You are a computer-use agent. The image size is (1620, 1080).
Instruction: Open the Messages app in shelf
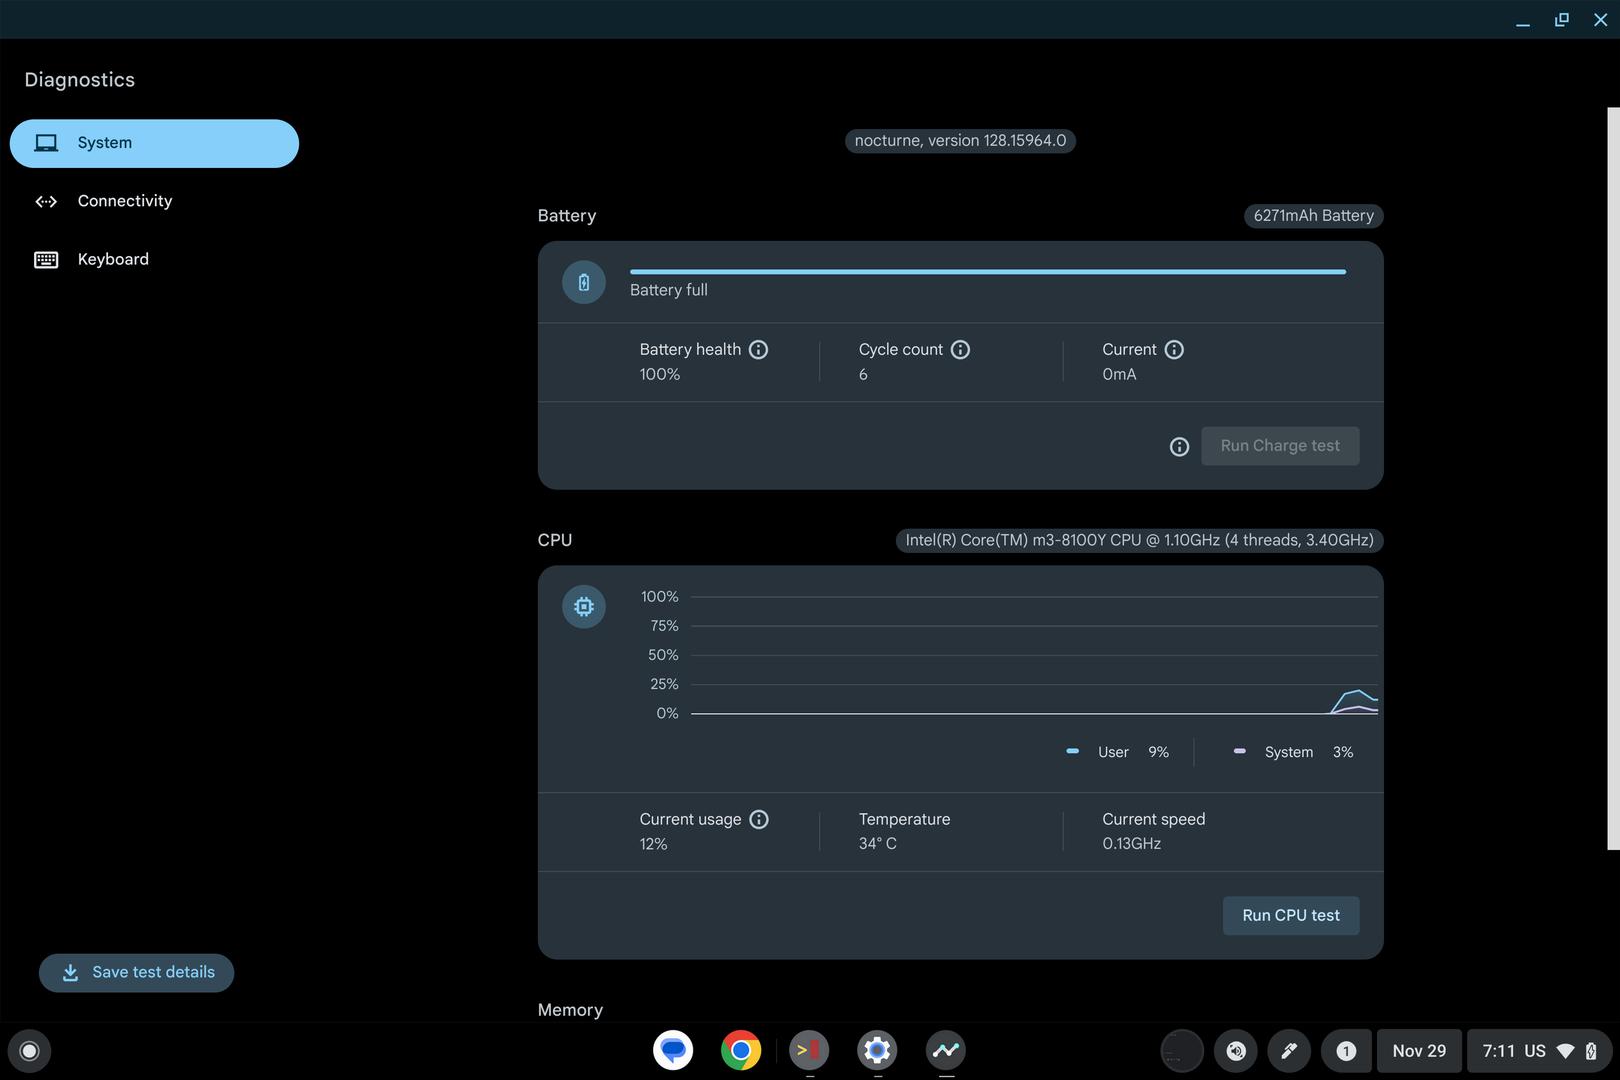click(673, 1050)
